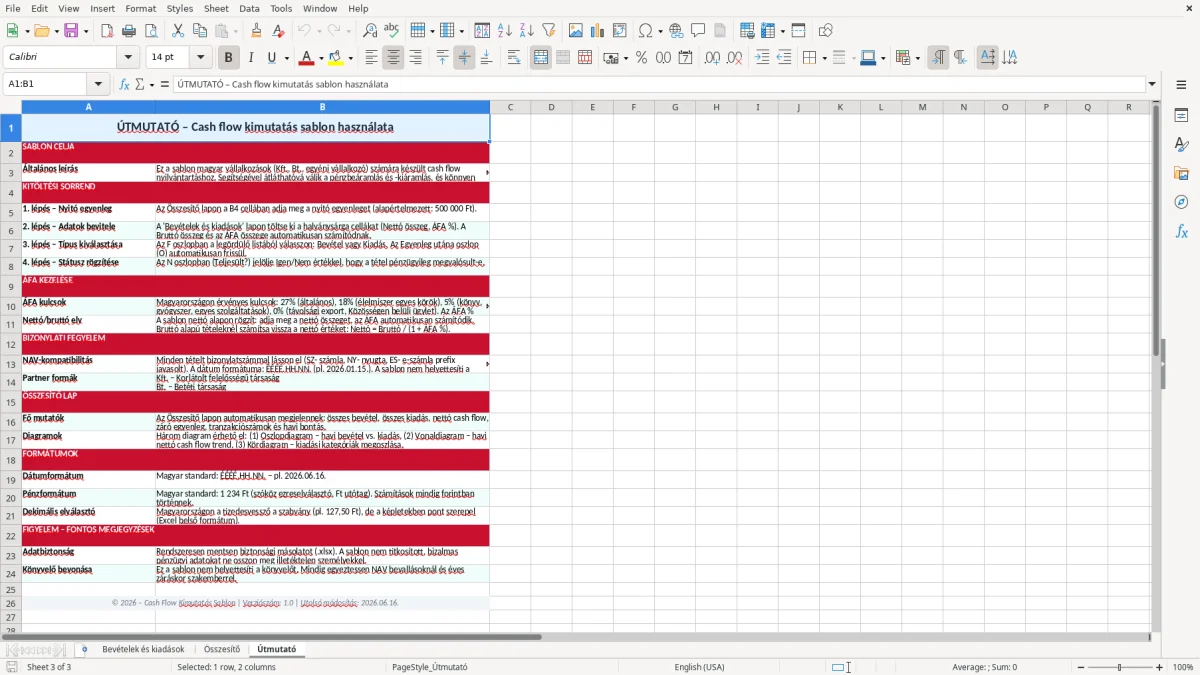
Task: Insert an image via toolbar icon
Action: 575,31
